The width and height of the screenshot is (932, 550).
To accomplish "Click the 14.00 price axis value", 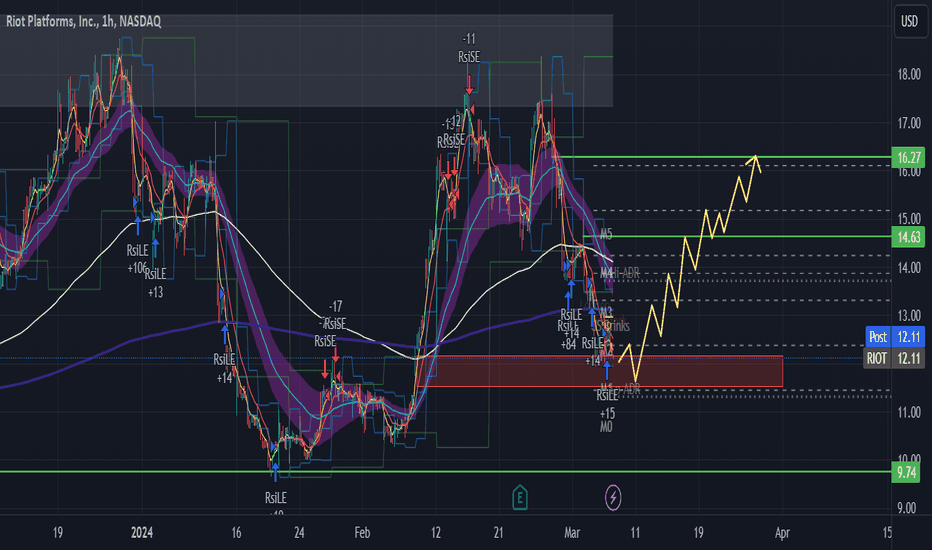I will coord(909,268).
